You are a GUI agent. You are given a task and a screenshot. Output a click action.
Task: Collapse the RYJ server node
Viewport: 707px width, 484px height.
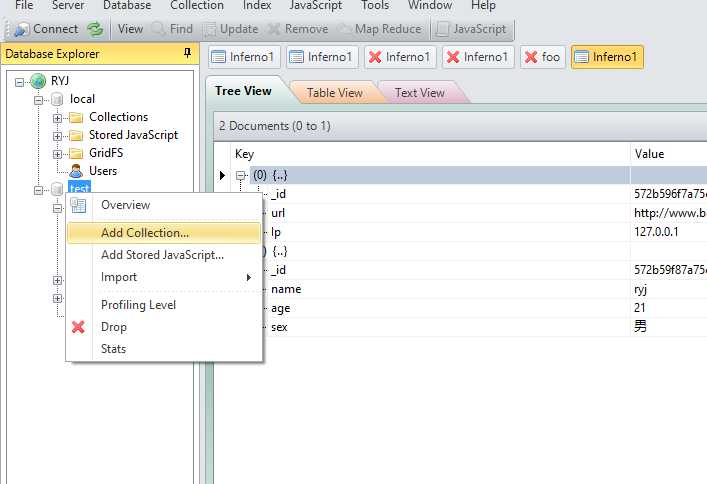[19, 82]
